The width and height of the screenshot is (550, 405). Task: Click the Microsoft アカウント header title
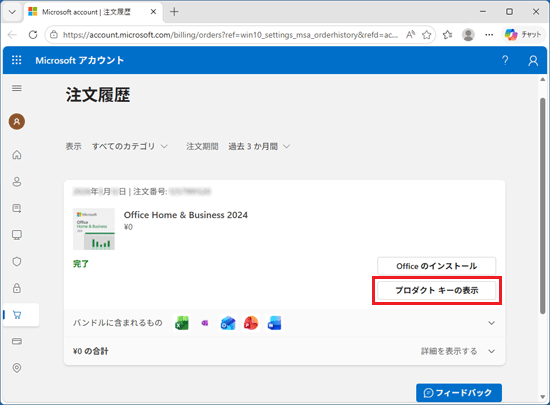[80, 60]
